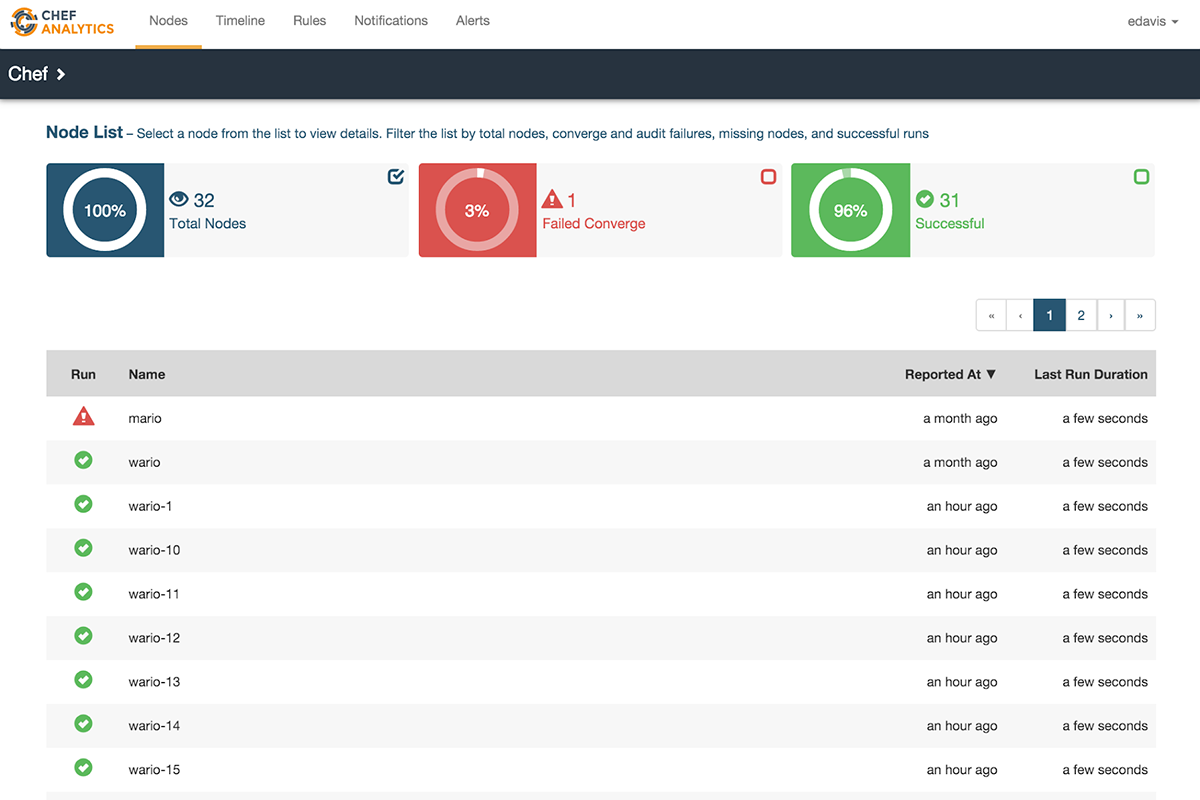Click the green check icon beside 31 Successful

pos(925,200)
